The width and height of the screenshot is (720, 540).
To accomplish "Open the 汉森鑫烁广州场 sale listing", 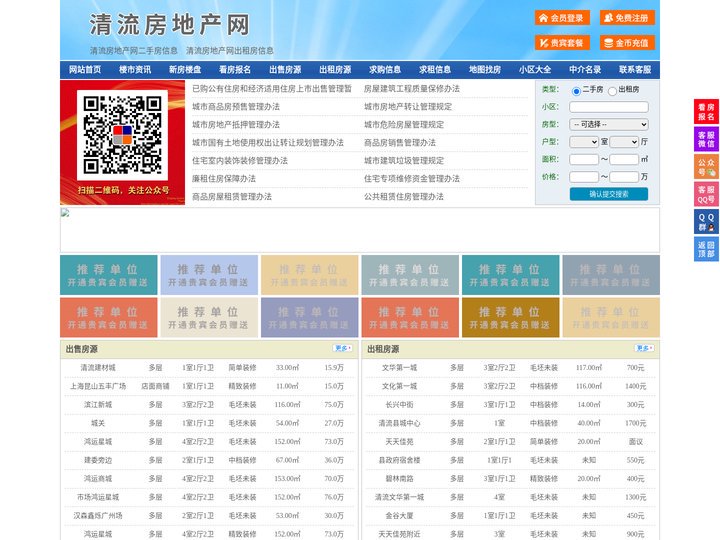I will point(98,516).
